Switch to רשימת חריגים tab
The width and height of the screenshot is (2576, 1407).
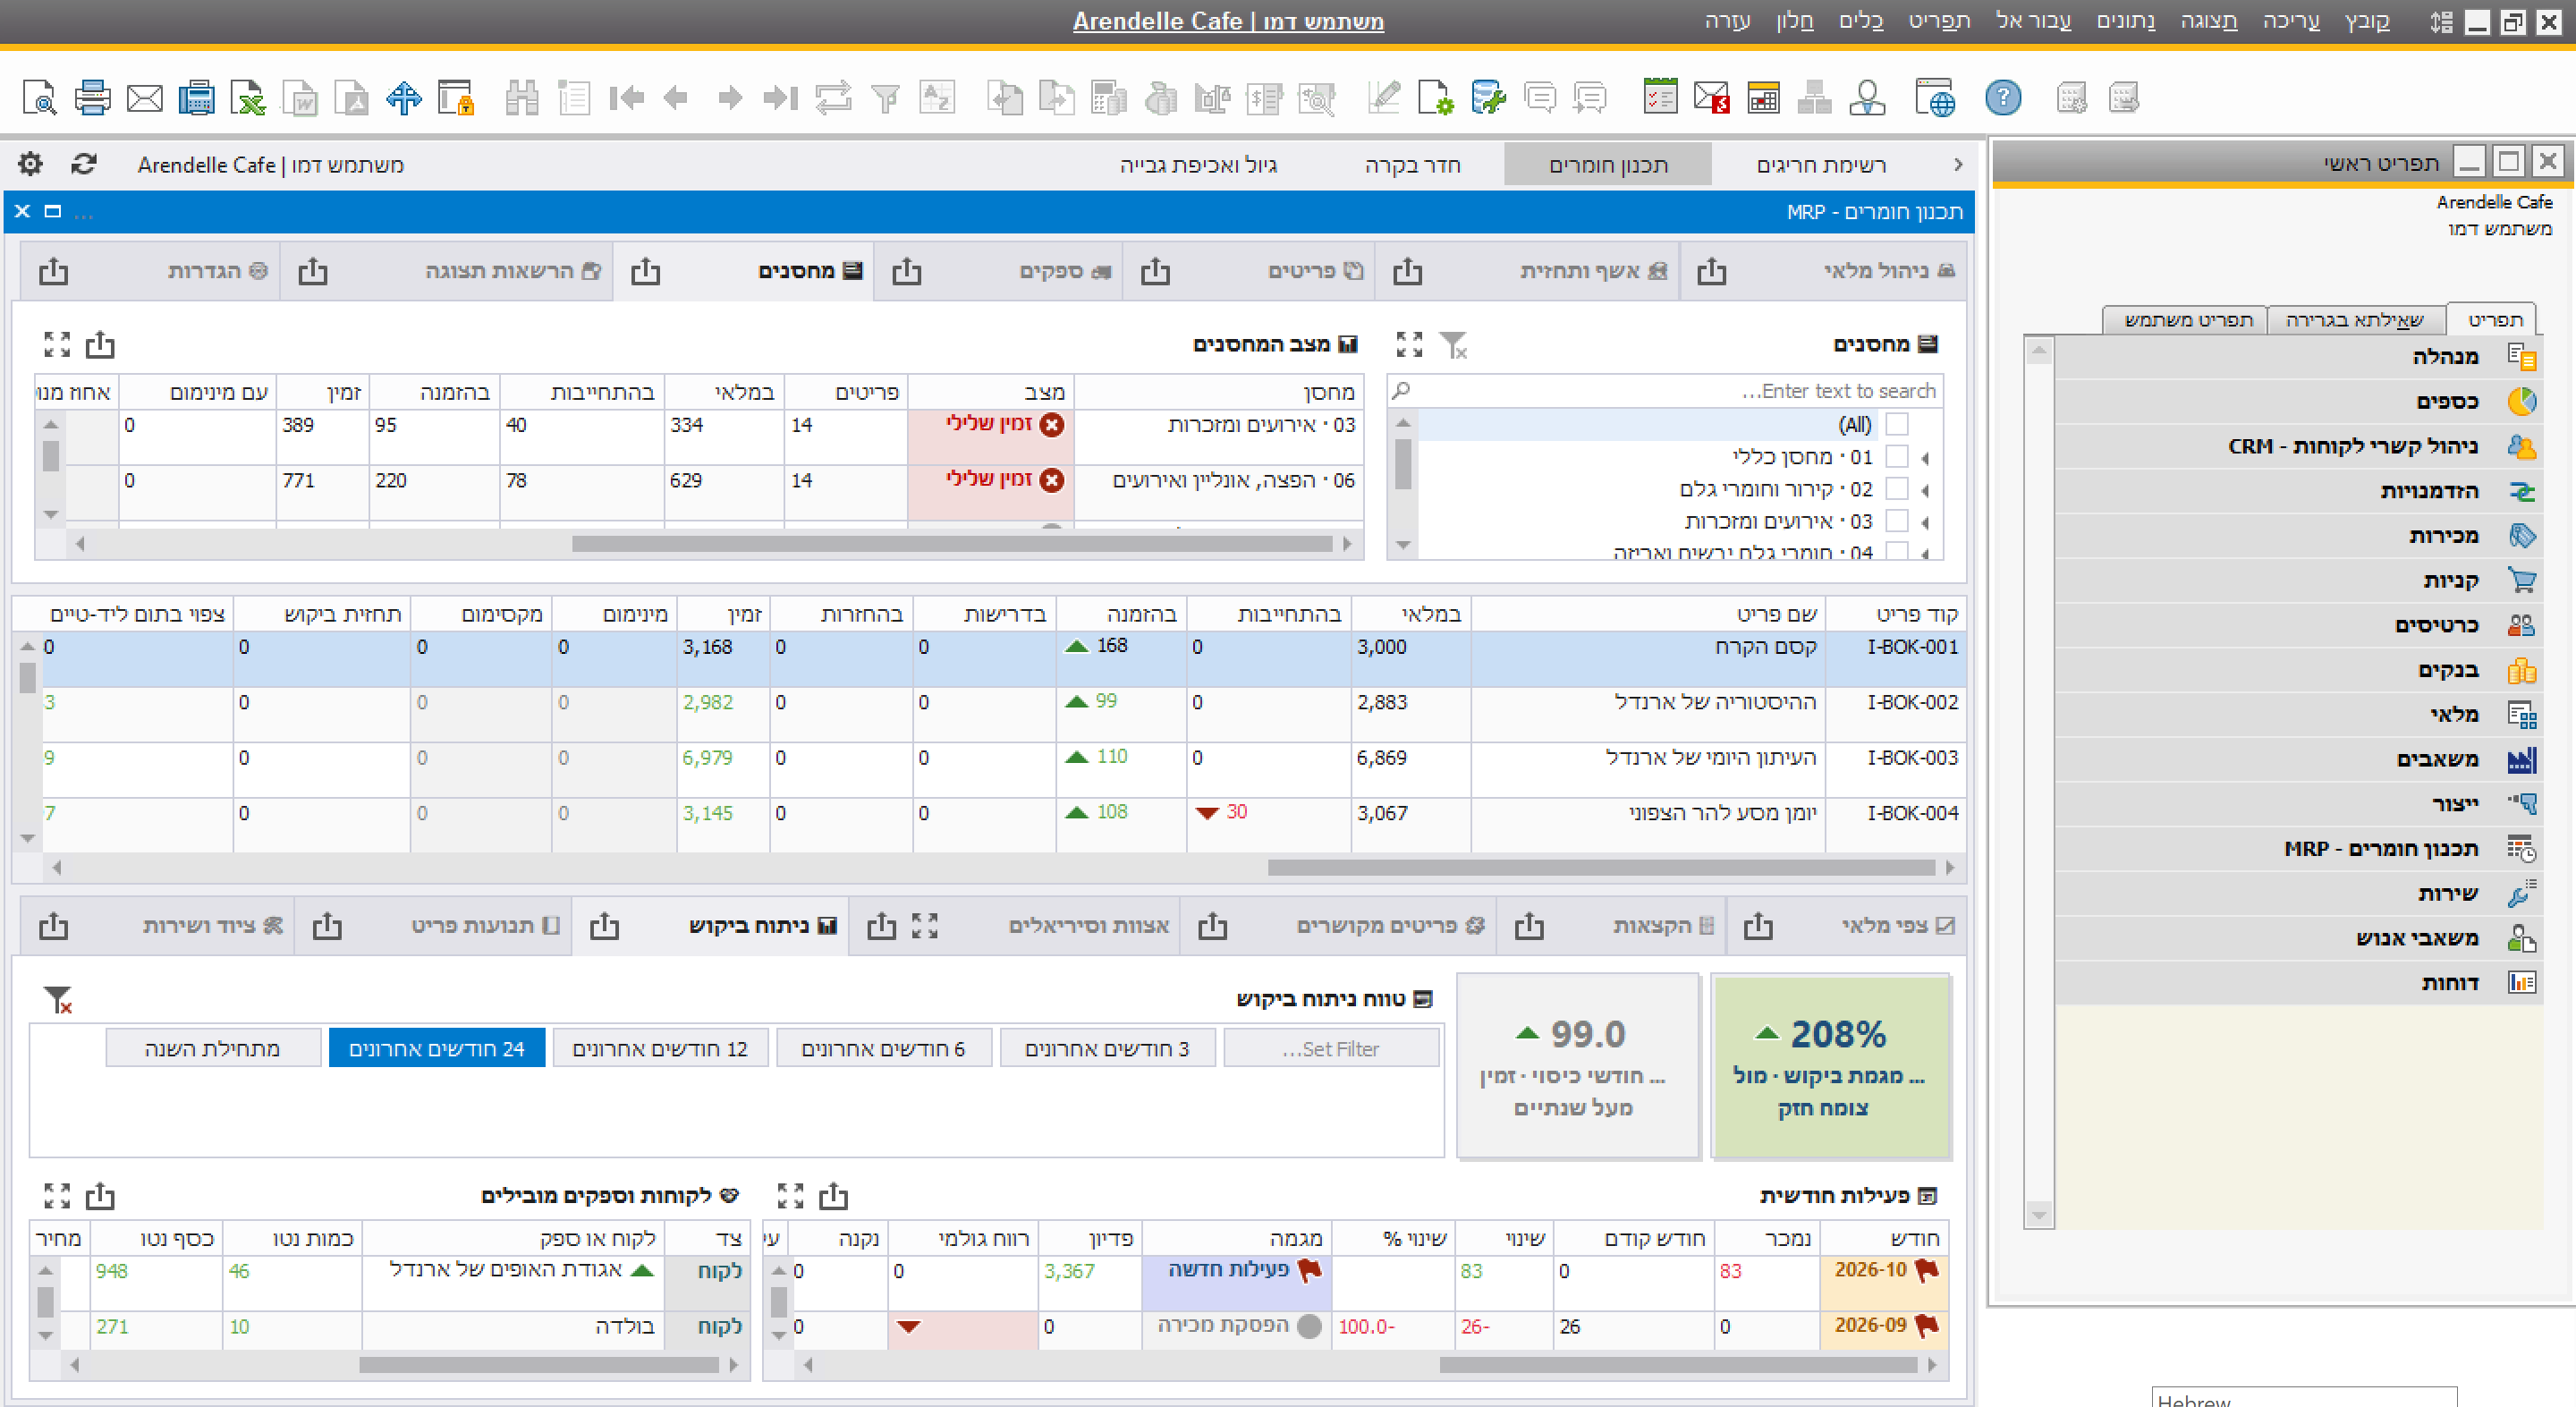tap(1822, 165)
